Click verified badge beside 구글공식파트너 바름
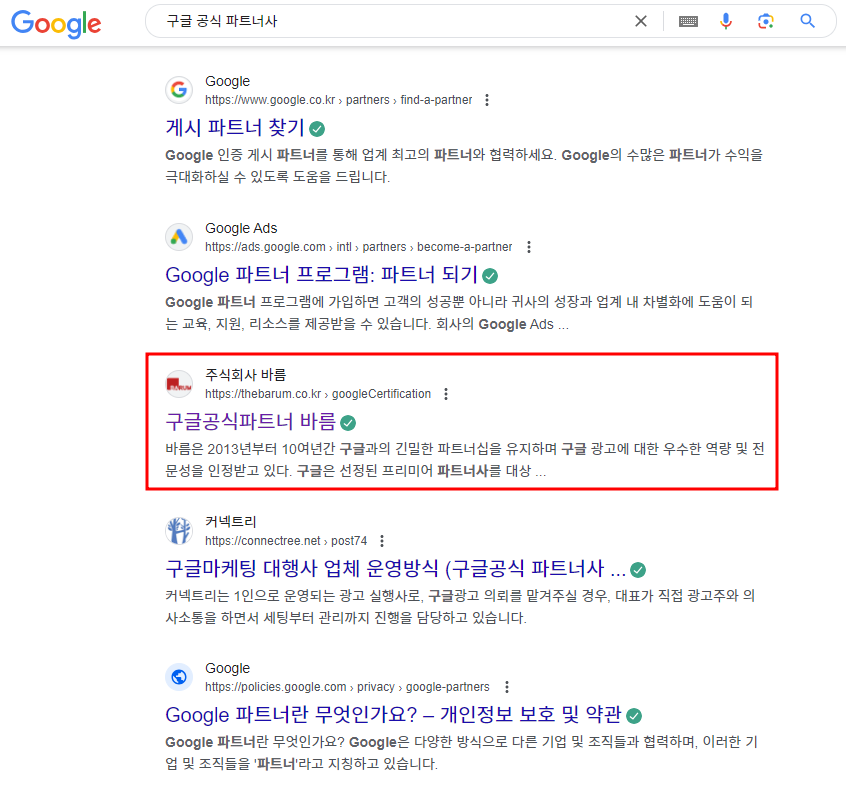846x792 pixels. [x=348, y=422]
